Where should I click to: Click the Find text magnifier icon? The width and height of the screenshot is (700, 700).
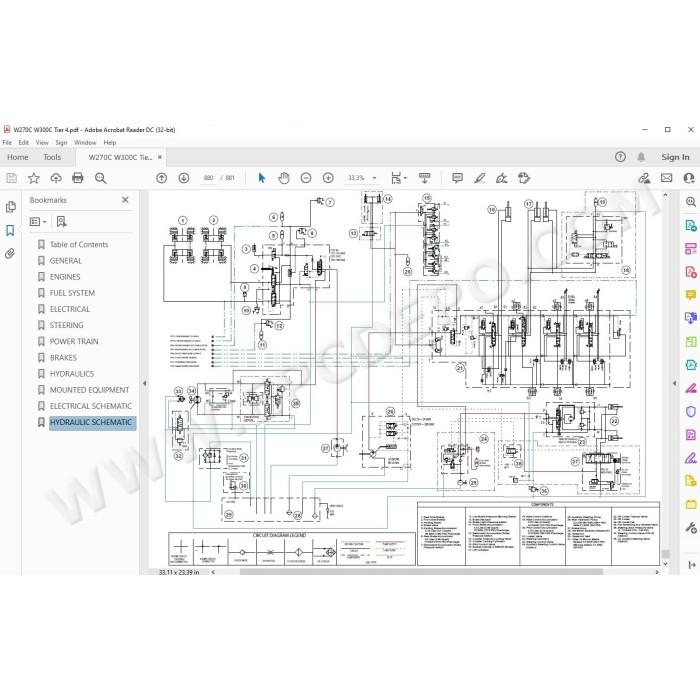100,178
